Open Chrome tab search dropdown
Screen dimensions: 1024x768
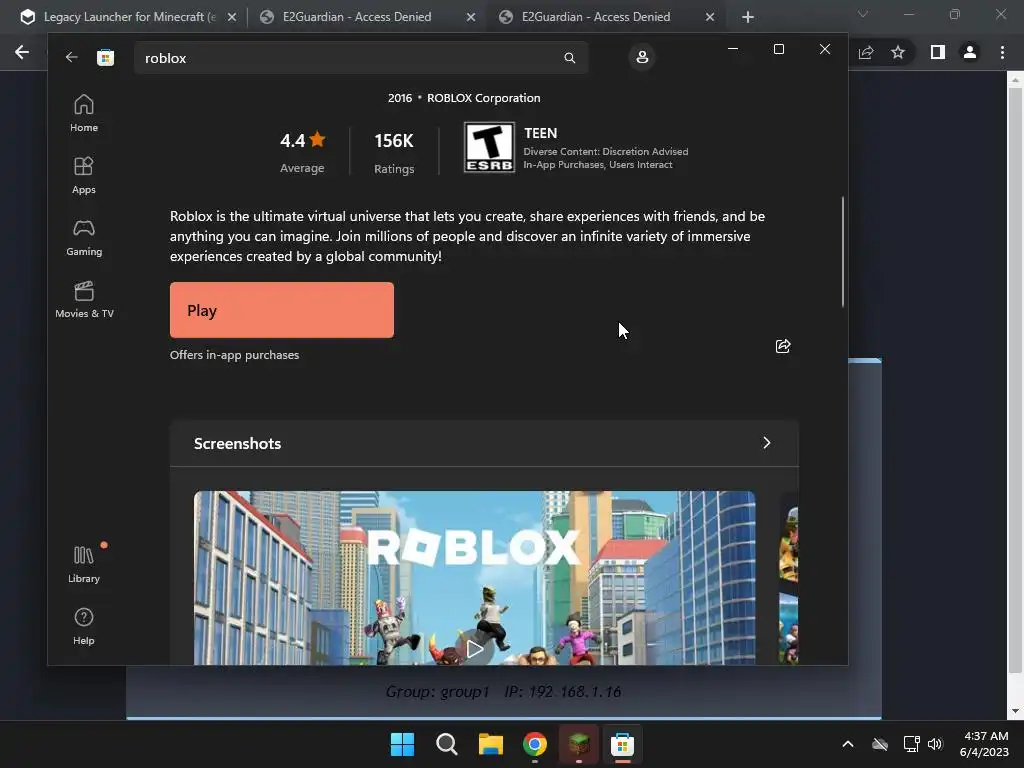point(863,14)
